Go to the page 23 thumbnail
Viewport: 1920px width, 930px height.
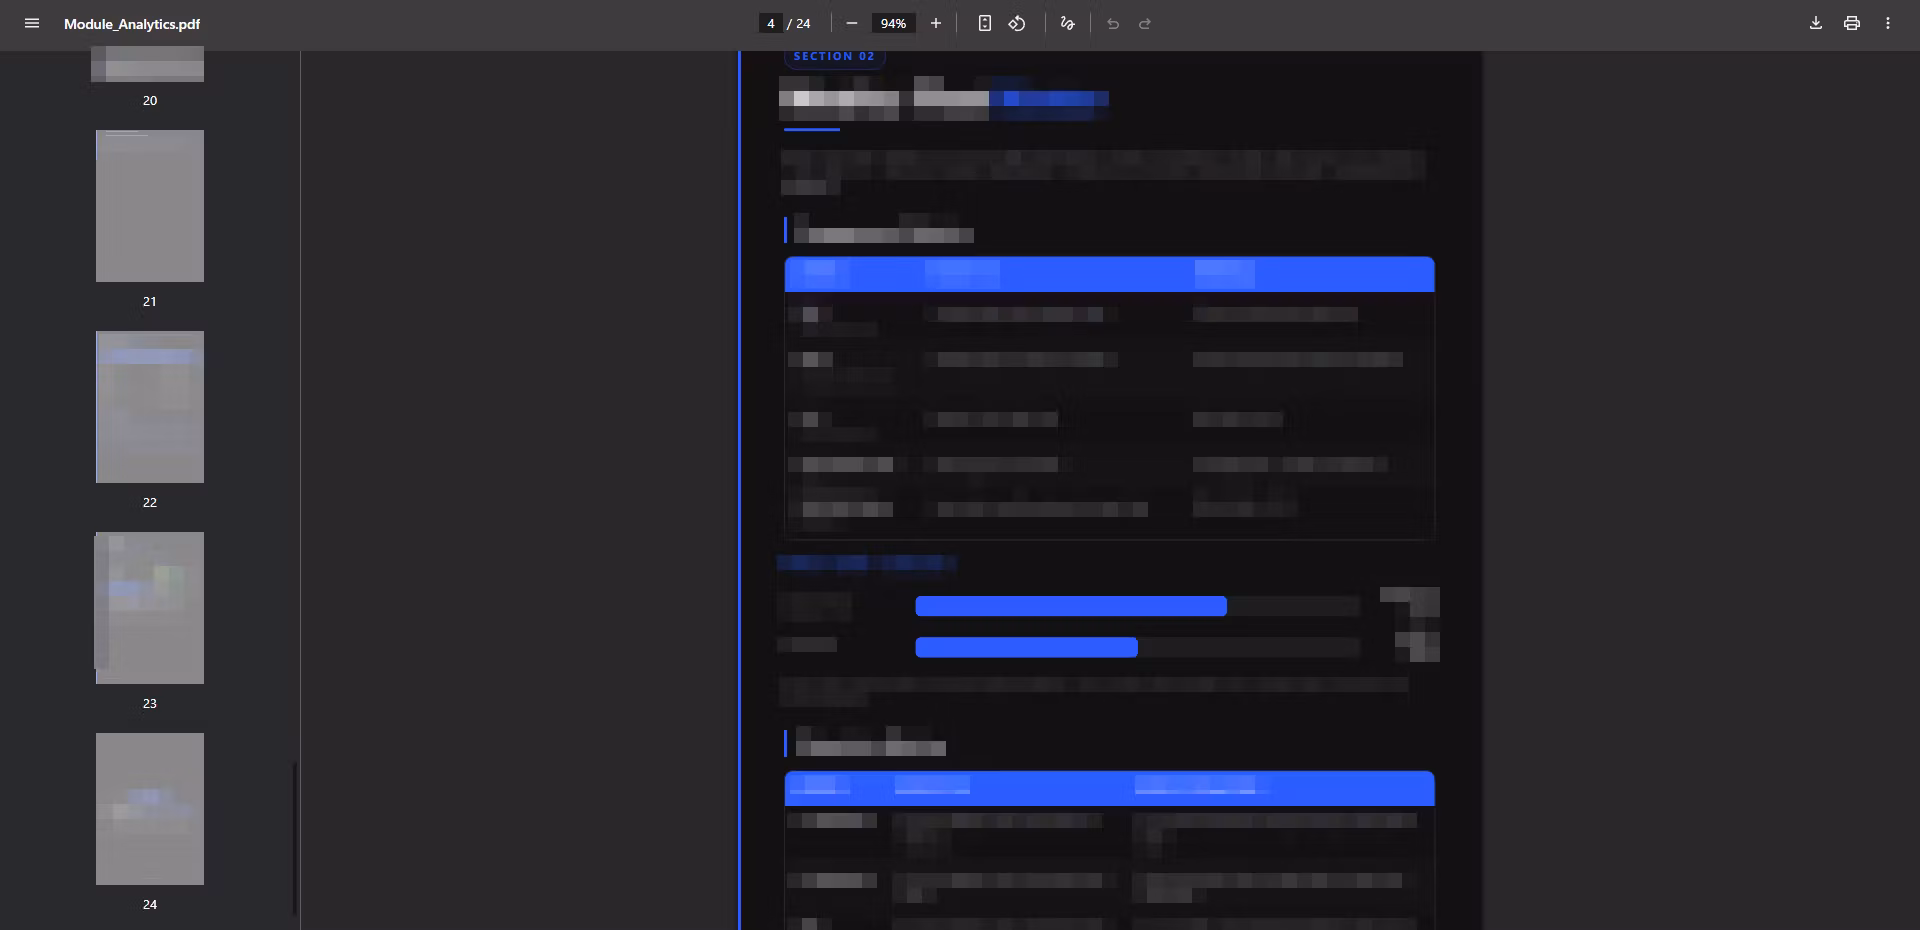tap(149, 608)
